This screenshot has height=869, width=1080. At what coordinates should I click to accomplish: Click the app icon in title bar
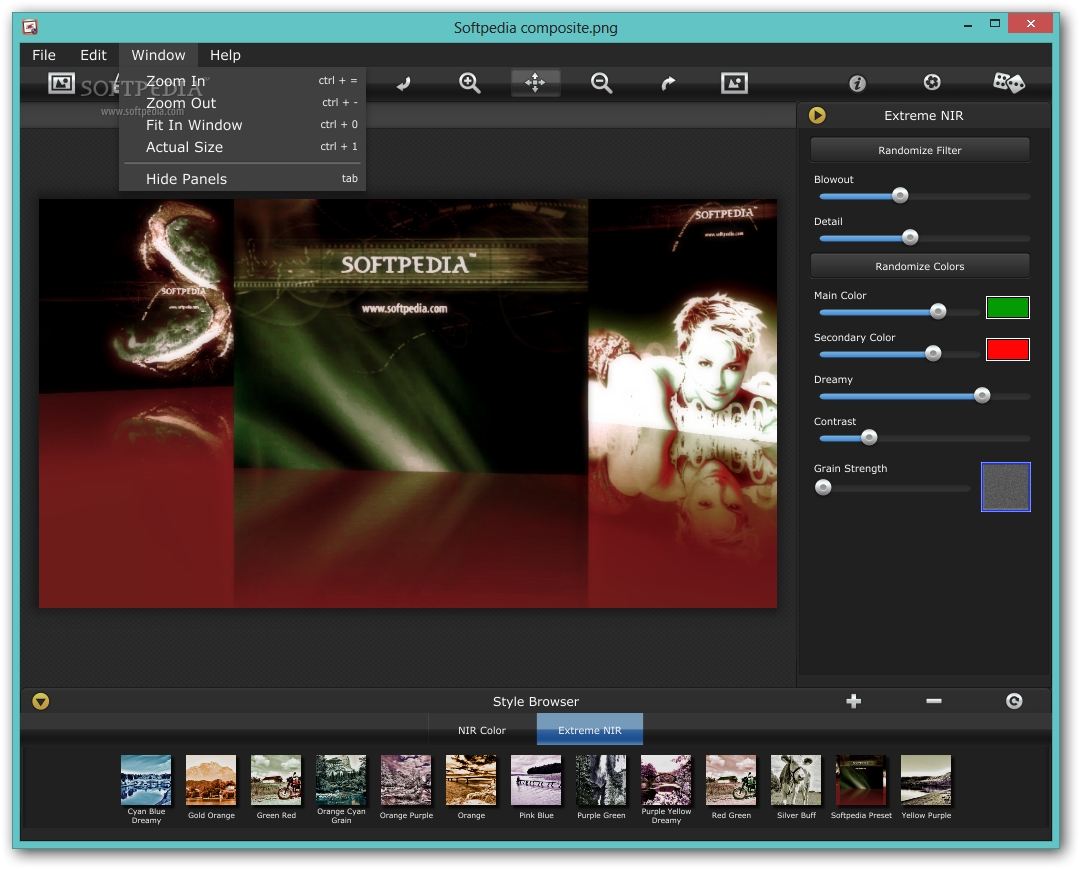pos(30,28)
